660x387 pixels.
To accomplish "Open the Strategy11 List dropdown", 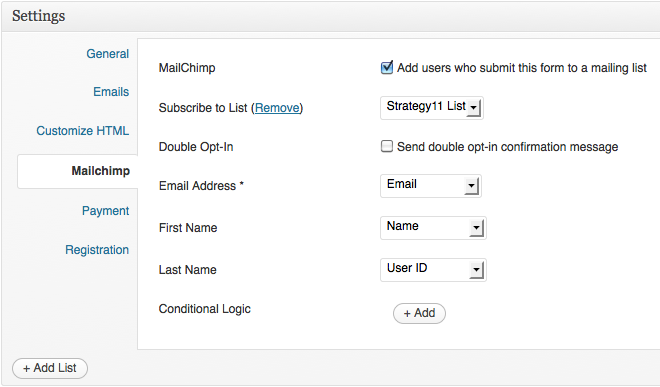I will point(431,108).
